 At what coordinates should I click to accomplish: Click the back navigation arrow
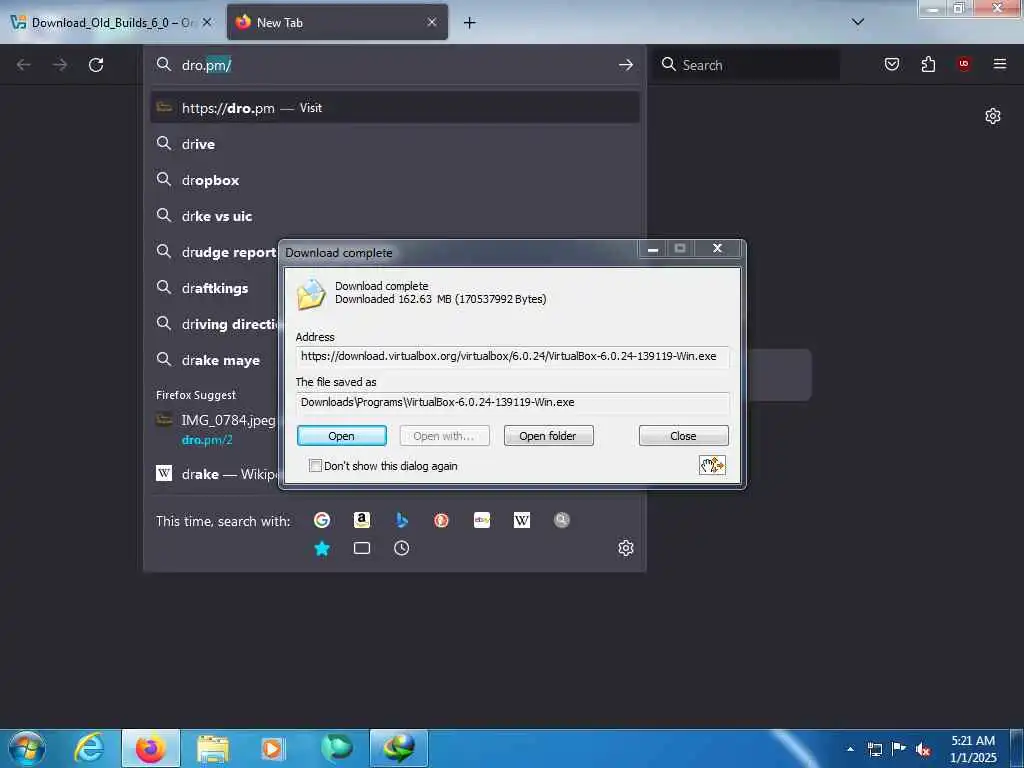24,65
